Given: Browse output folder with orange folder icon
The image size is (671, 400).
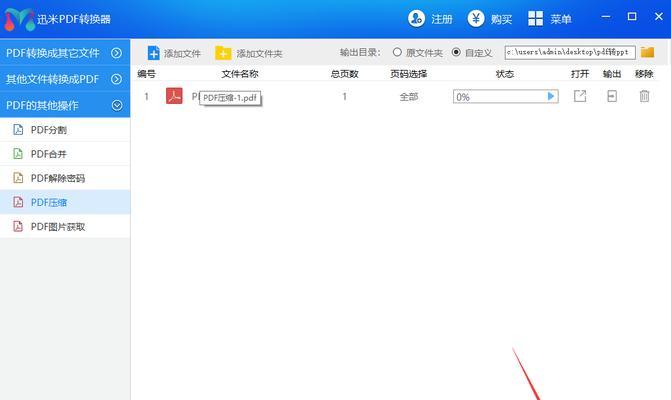Looking at the screenshot, I should pyautogui.click(x=647, y=52).
